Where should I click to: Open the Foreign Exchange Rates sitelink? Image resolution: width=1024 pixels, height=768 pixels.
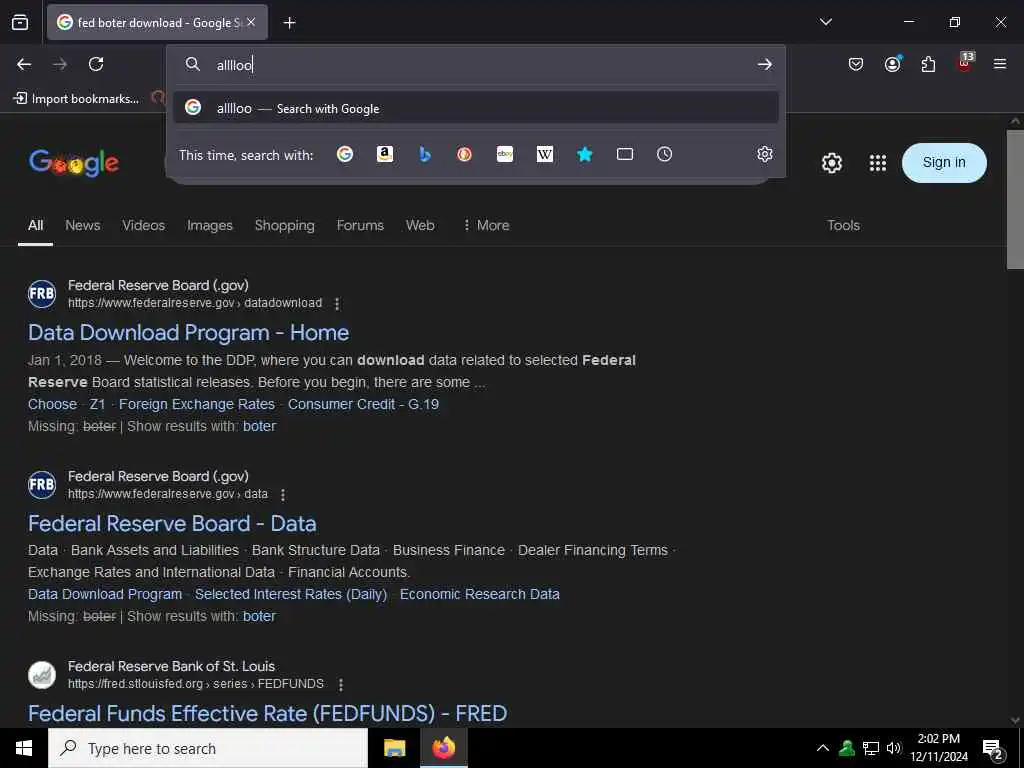point(197,404)
